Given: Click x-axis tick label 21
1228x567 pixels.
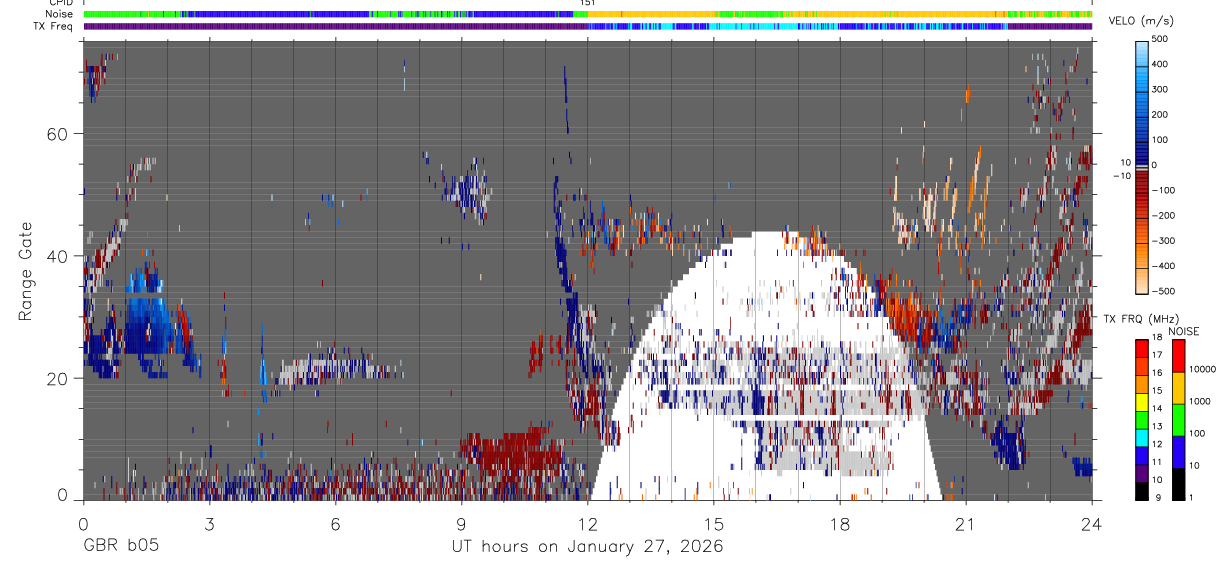Looking at the screenshot, I should [x=966, y=523].
